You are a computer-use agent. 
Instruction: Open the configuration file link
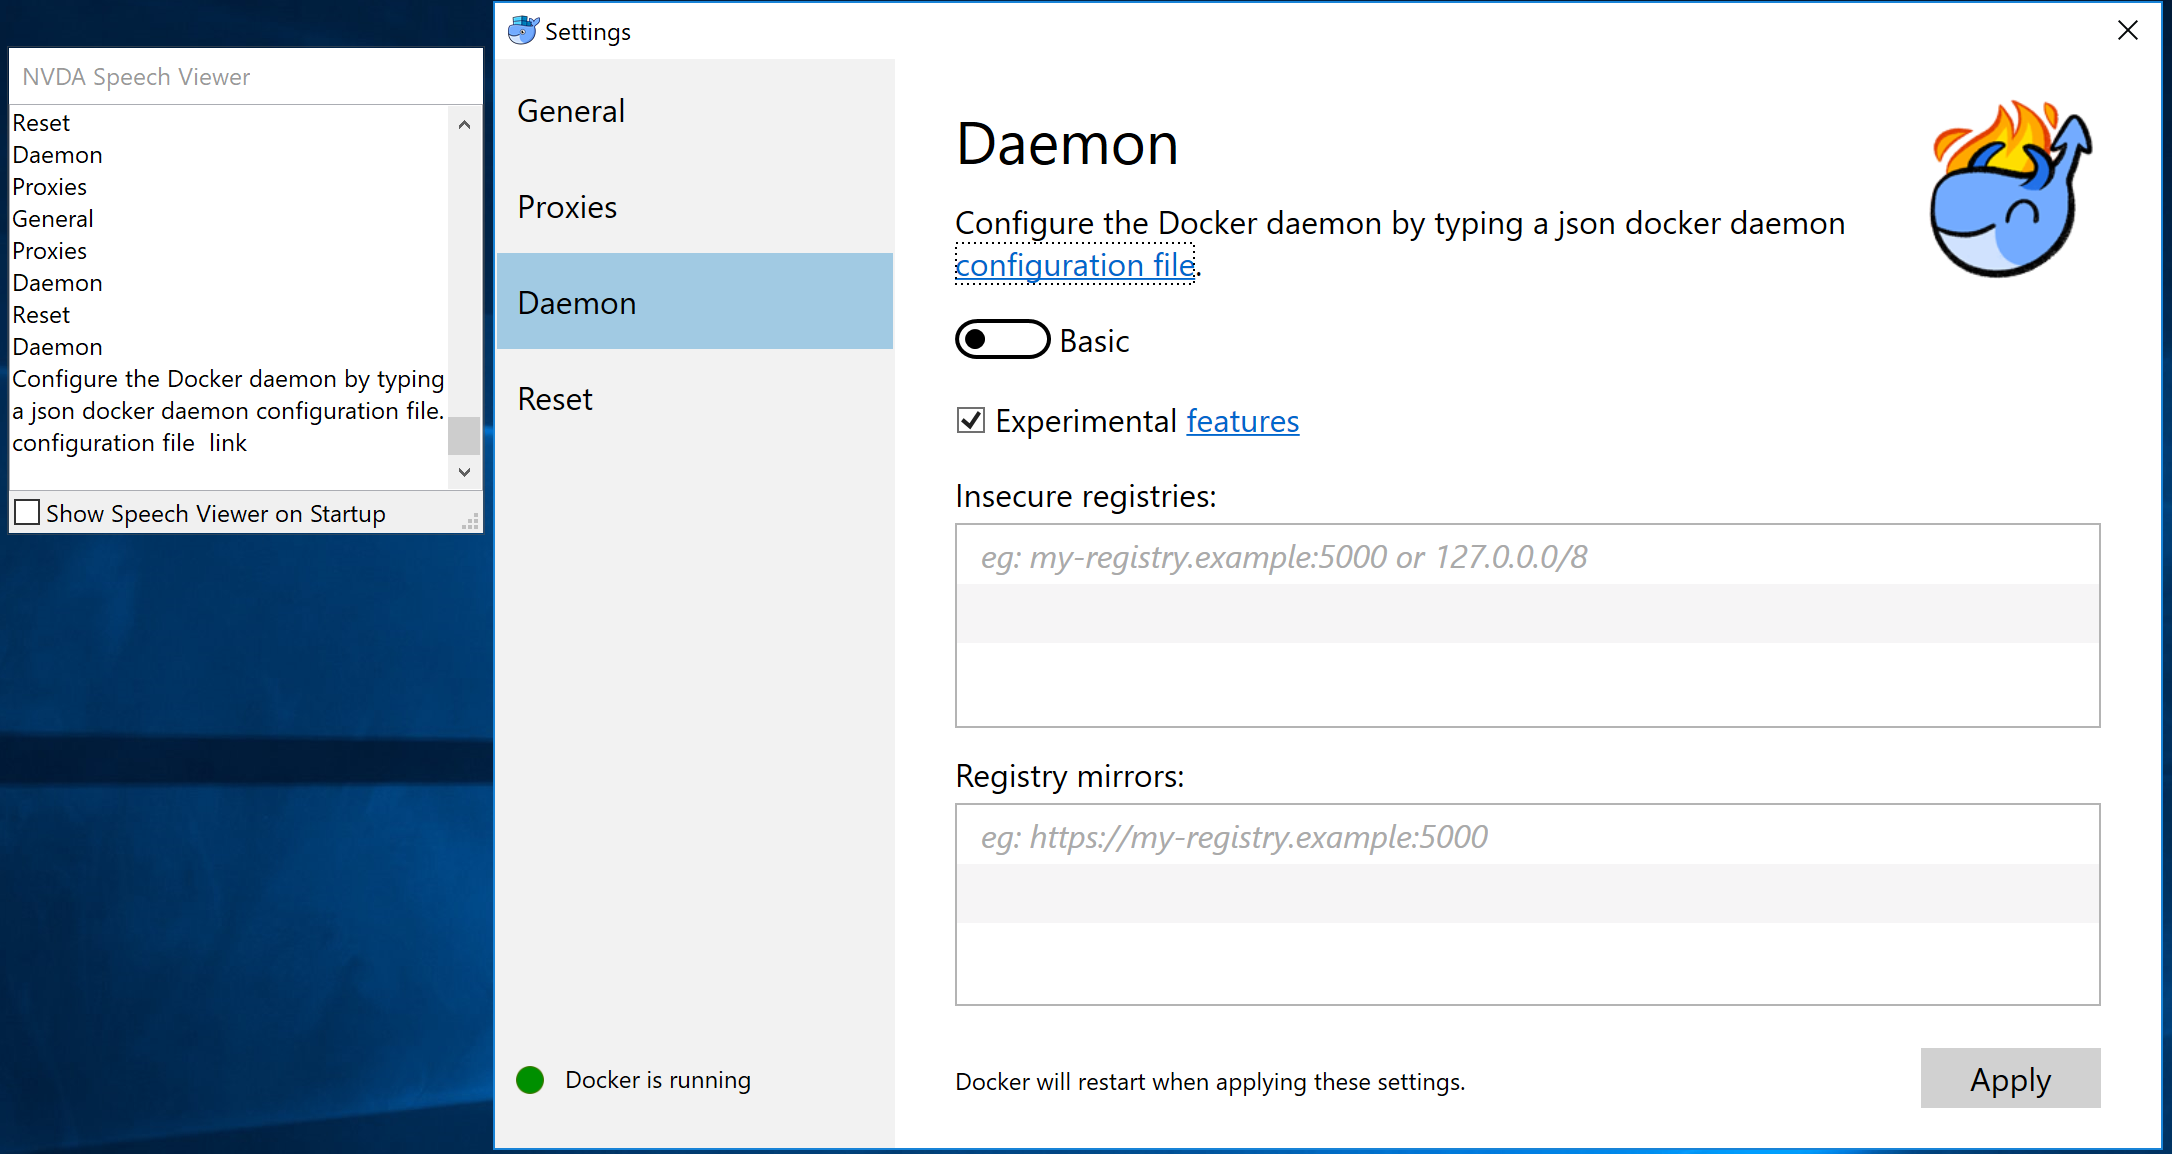pyautogui.click(x=1074, y=265)
